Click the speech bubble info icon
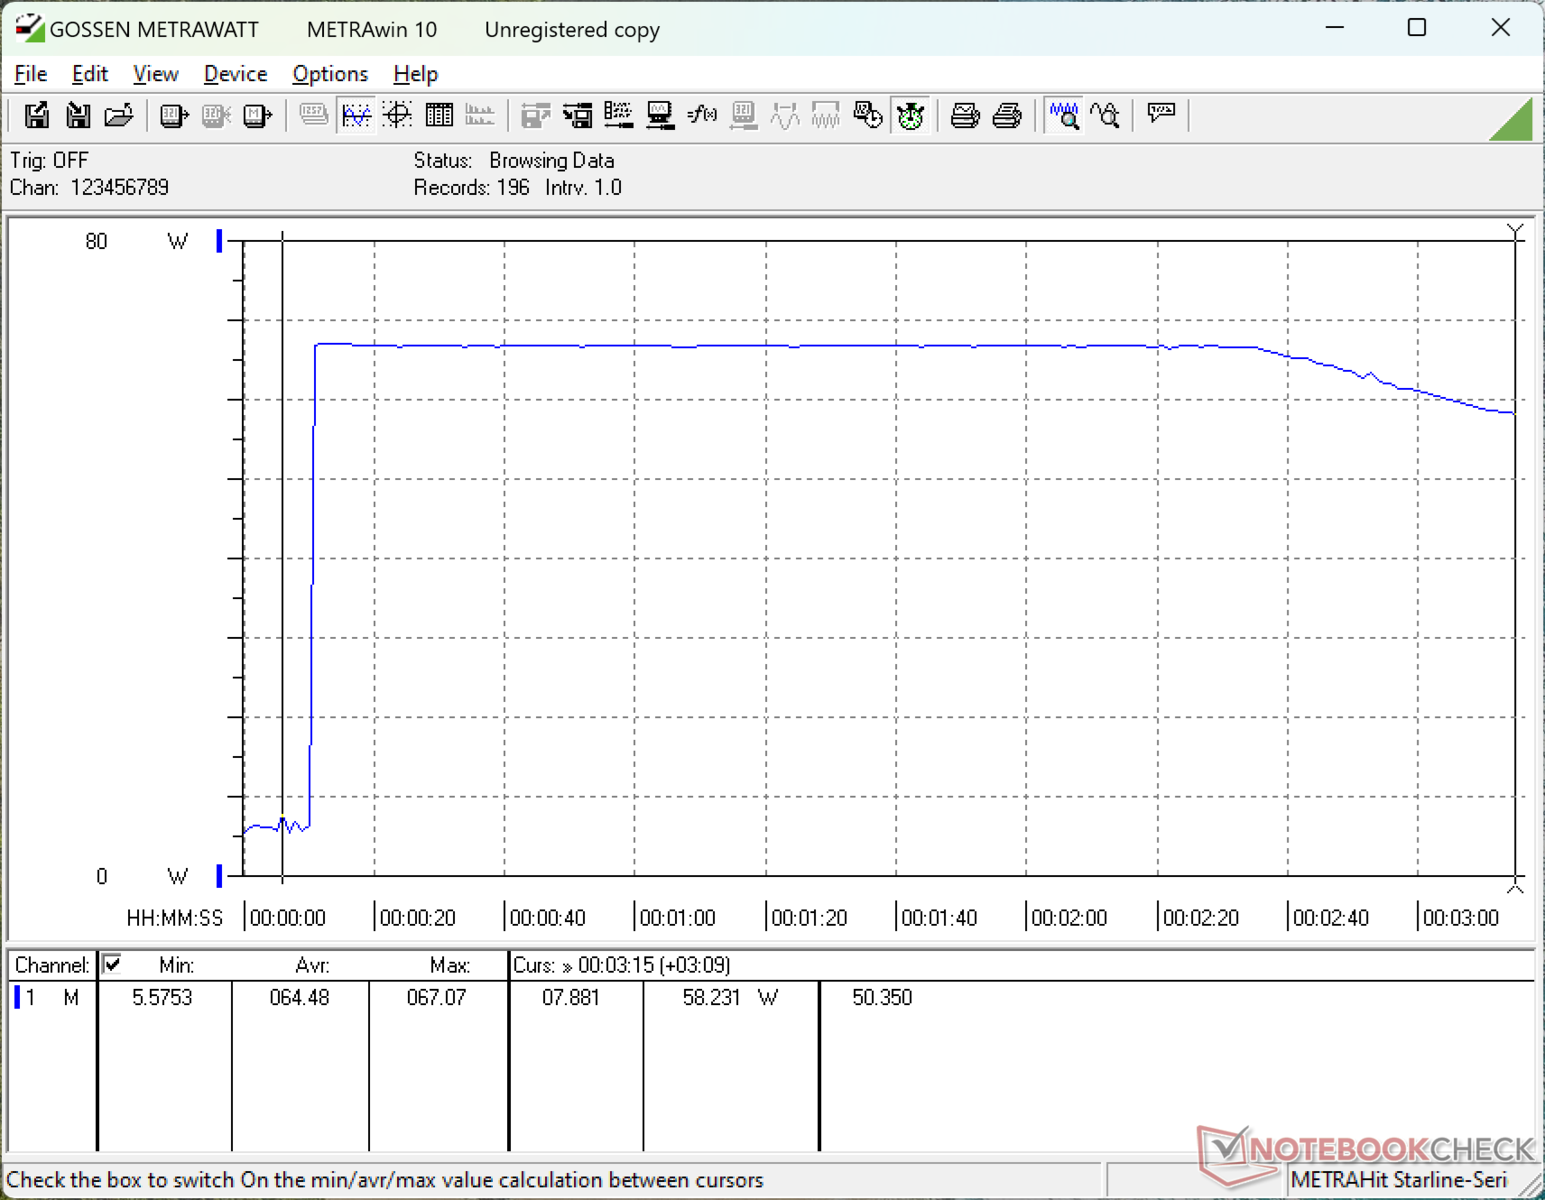The height and width of the screenshot is (1200, 1545). [1161, 114]
